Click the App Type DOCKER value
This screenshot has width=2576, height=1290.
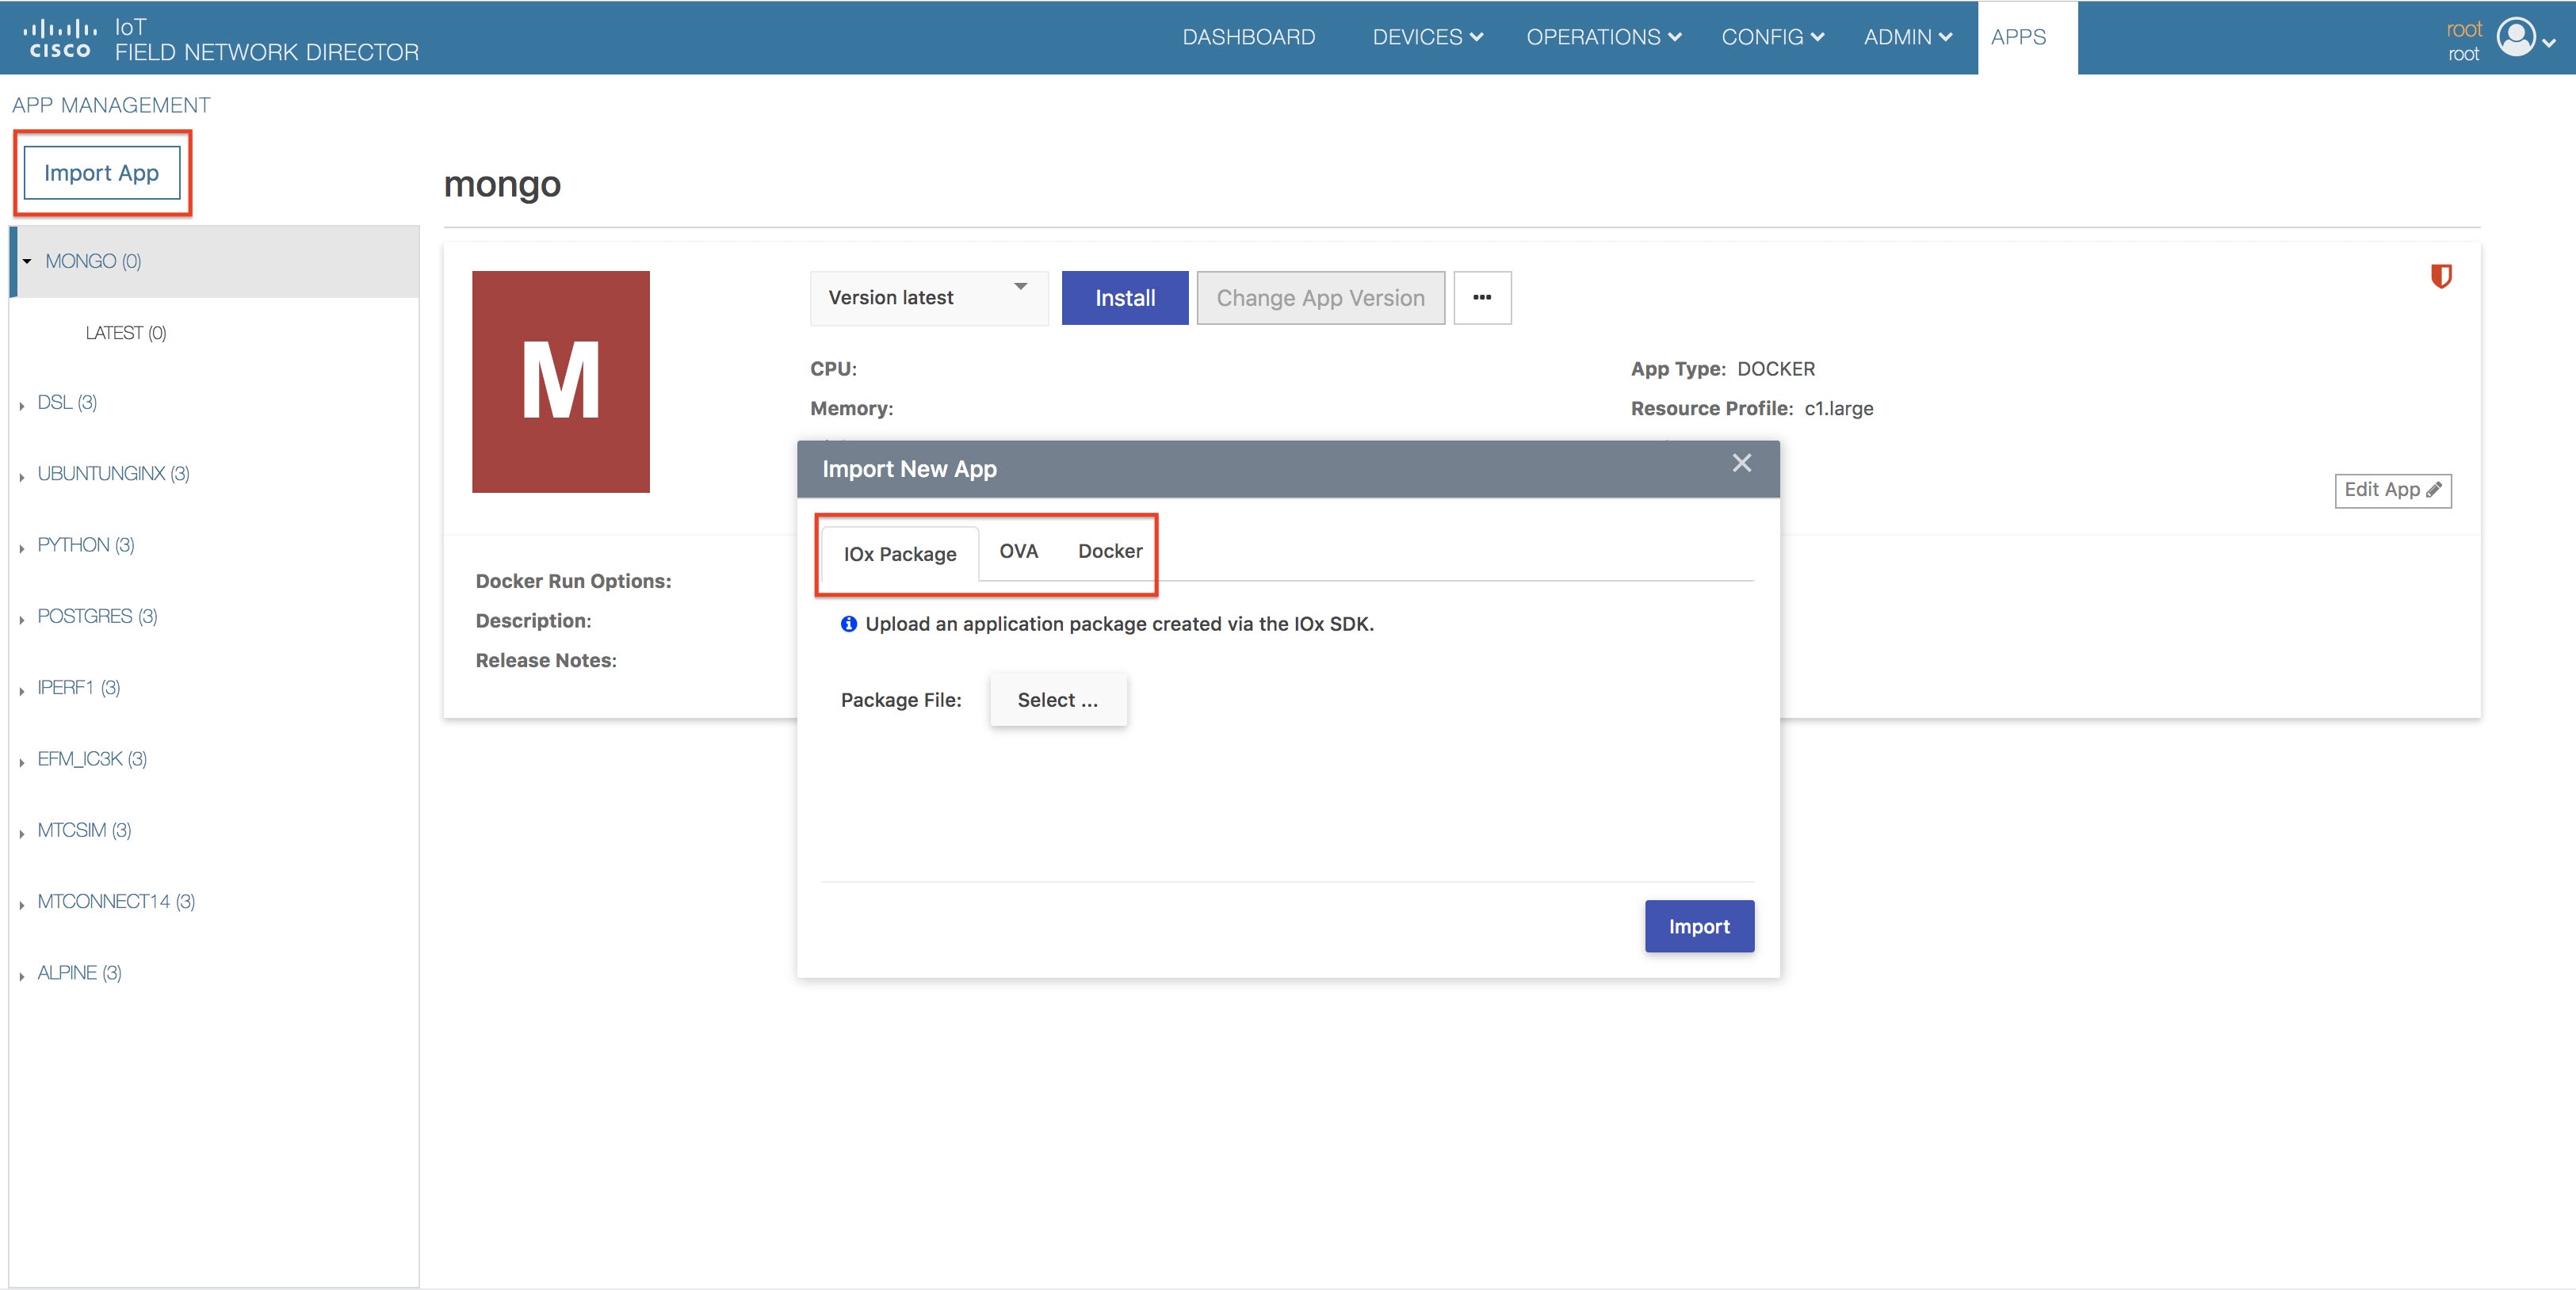tap(1775, 369)
